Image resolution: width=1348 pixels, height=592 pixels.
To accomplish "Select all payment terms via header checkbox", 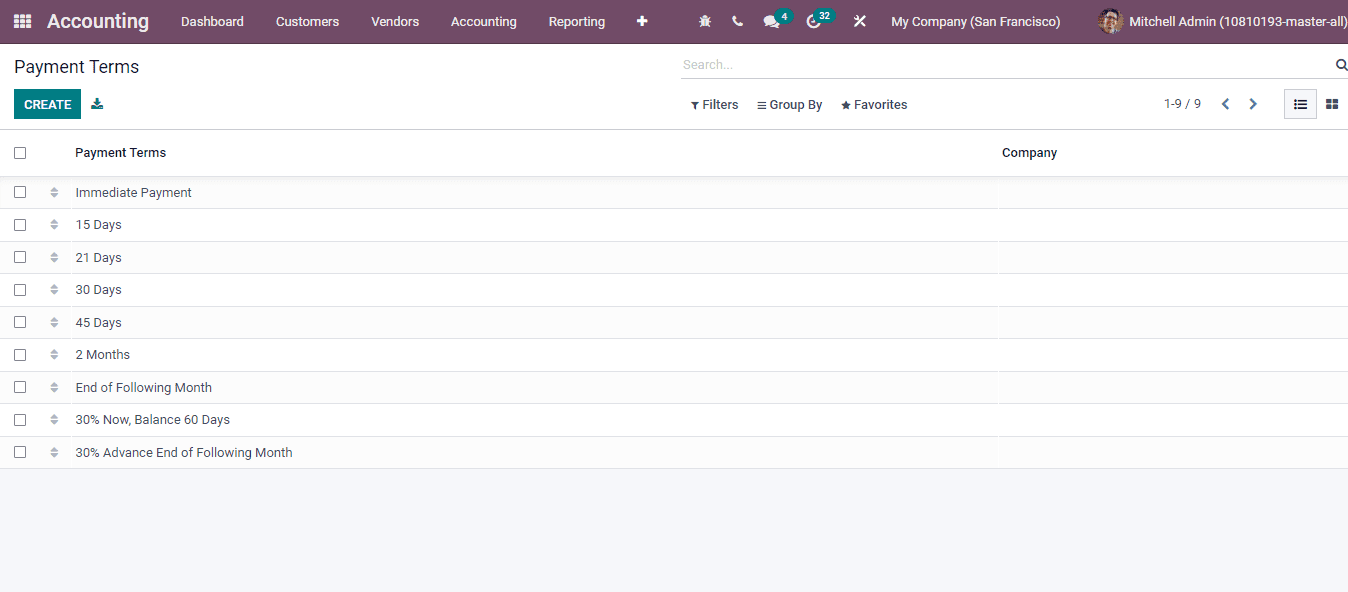I will [20, 152].
